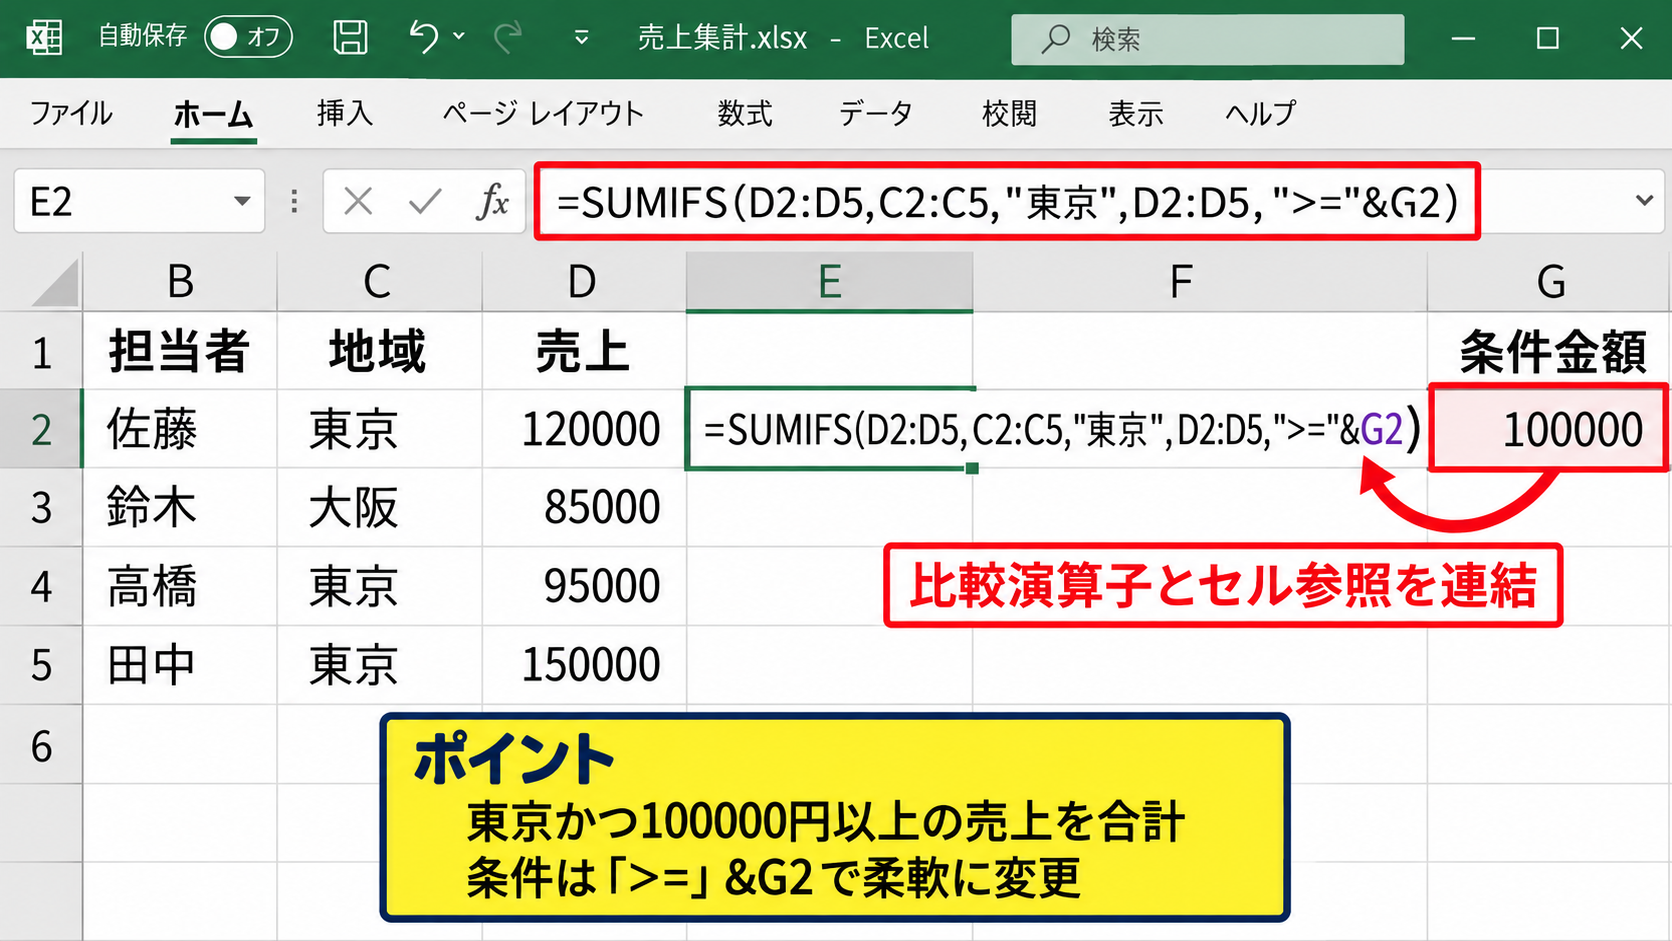Screen dimensions: 1672x941
Task: Minimize the Excel window
Action: click(x=1464, y=38)
